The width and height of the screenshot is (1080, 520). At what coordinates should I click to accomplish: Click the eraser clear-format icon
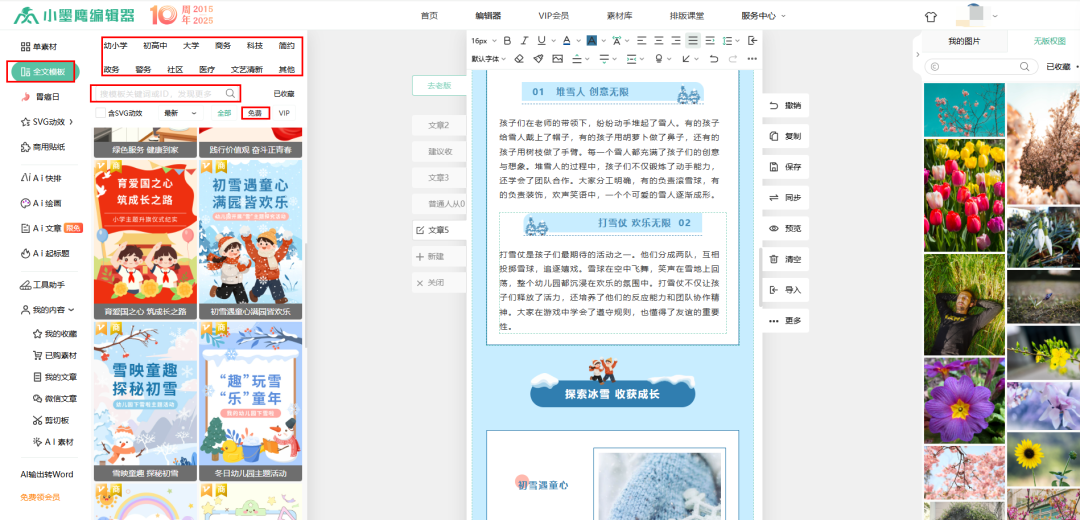point(519,59)
